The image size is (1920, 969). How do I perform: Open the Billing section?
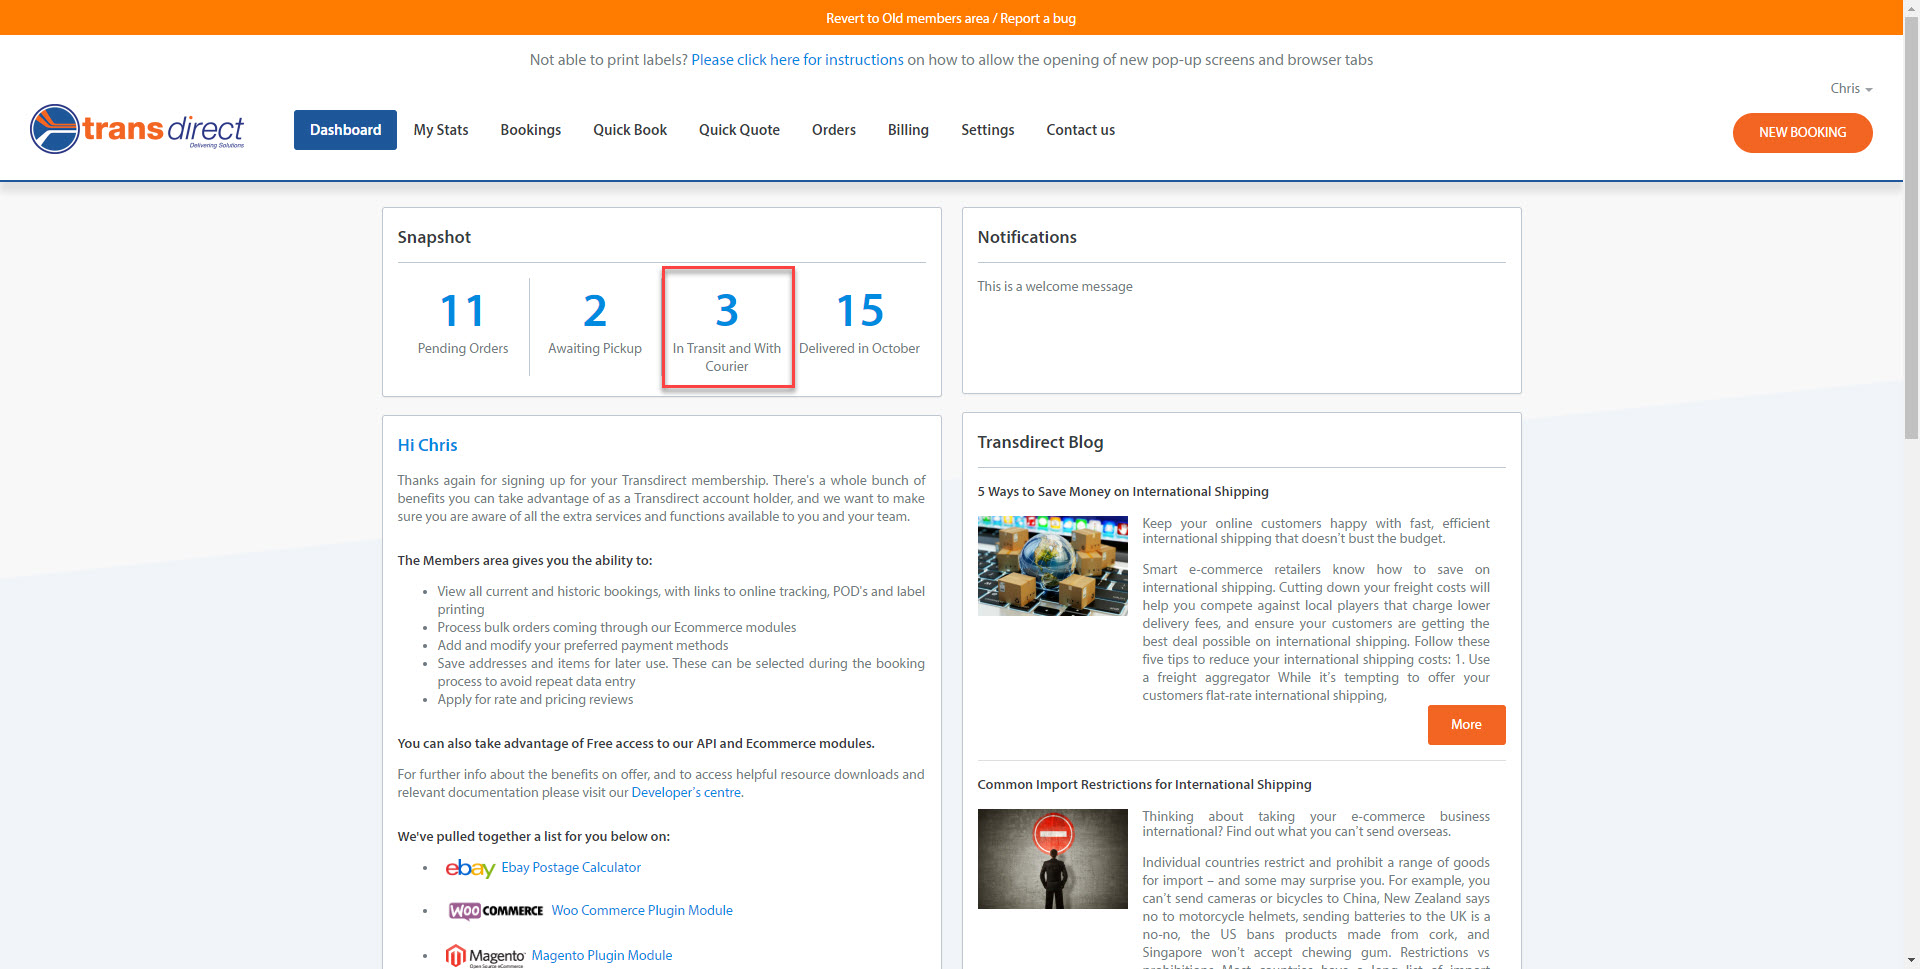pos(907,129)
